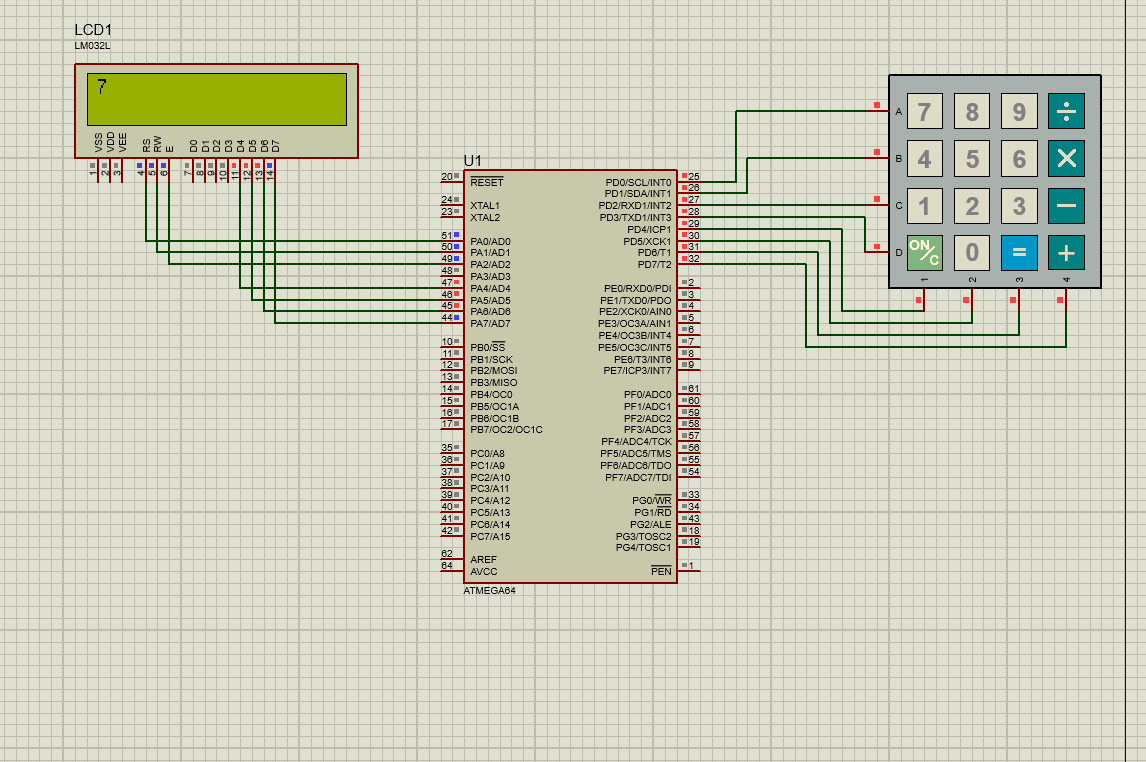Select the RESET pin label
This screenshot has width=1146, height=762.
[x=487, y=182]
